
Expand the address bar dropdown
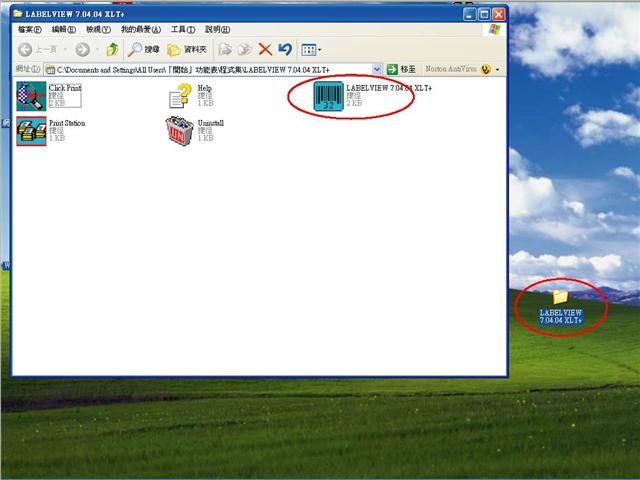coord(377,70)
